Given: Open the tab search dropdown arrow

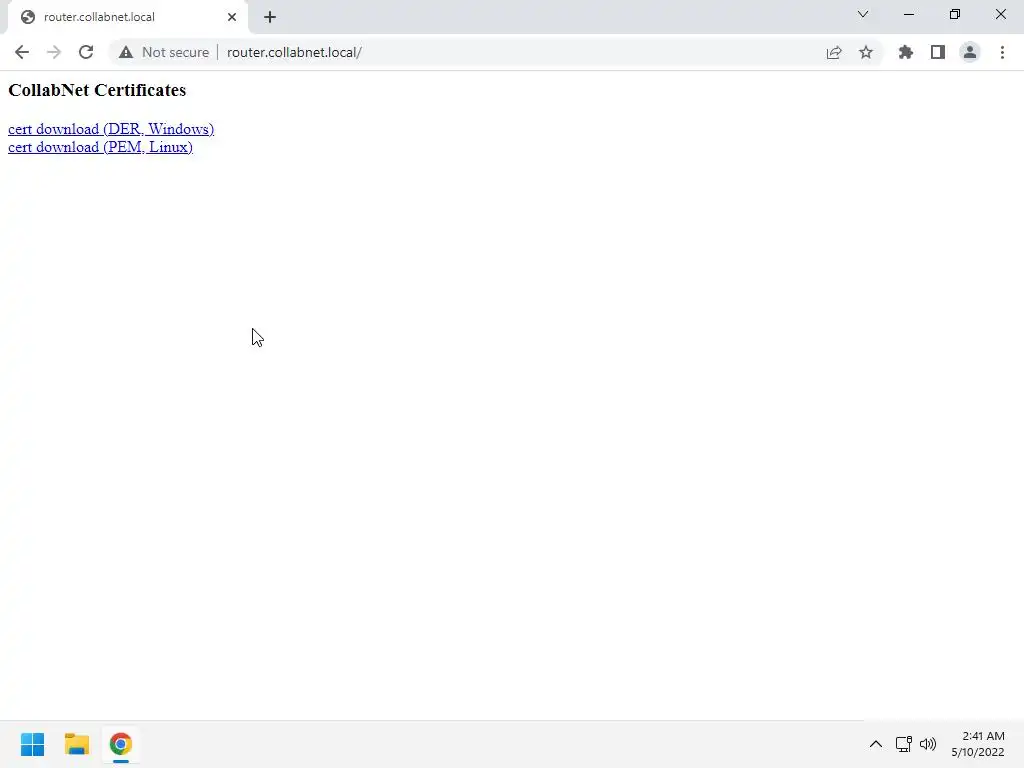Looking at the screenshot, I should click(863, 14).
